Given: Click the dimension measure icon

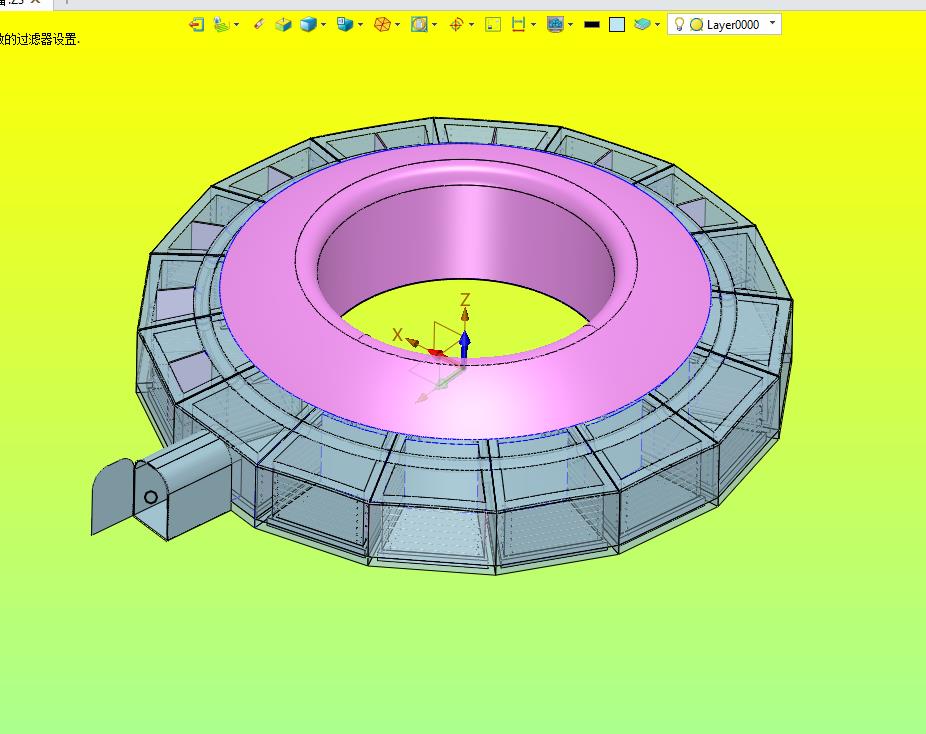Looking at the screenshot, I should pyautogui.click(x=518, y=25).
